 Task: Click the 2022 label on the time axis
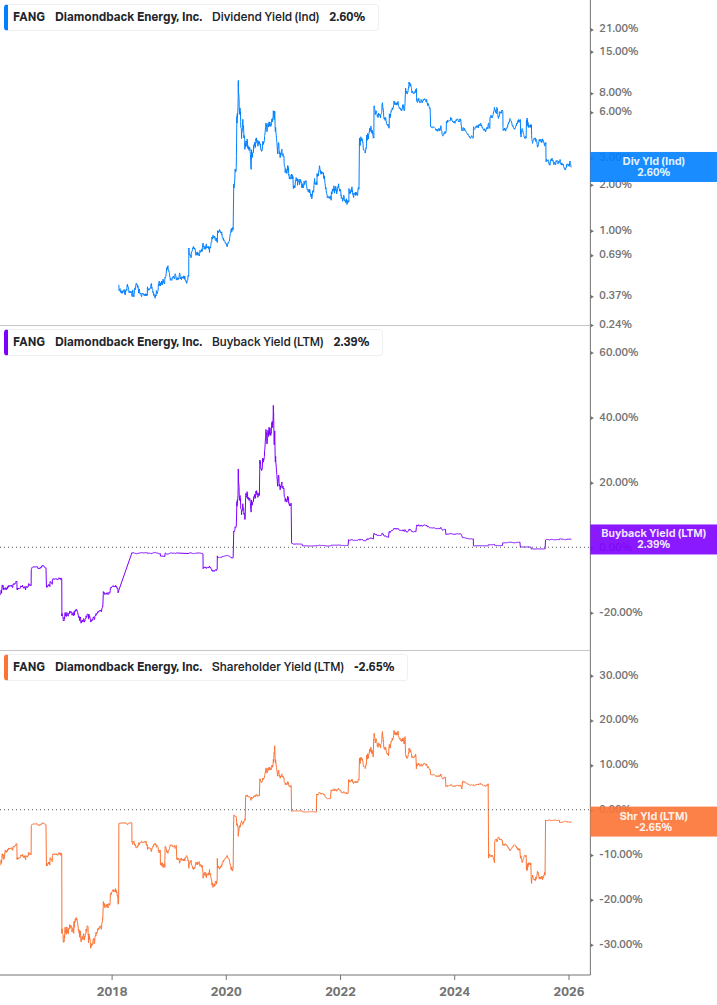(x=341, y=990)
